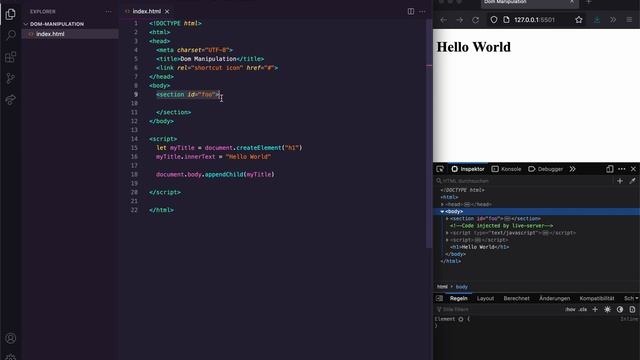Select the live-server comment node
Image resolution: width=640 pixels, height=360 pixels.
502,226
